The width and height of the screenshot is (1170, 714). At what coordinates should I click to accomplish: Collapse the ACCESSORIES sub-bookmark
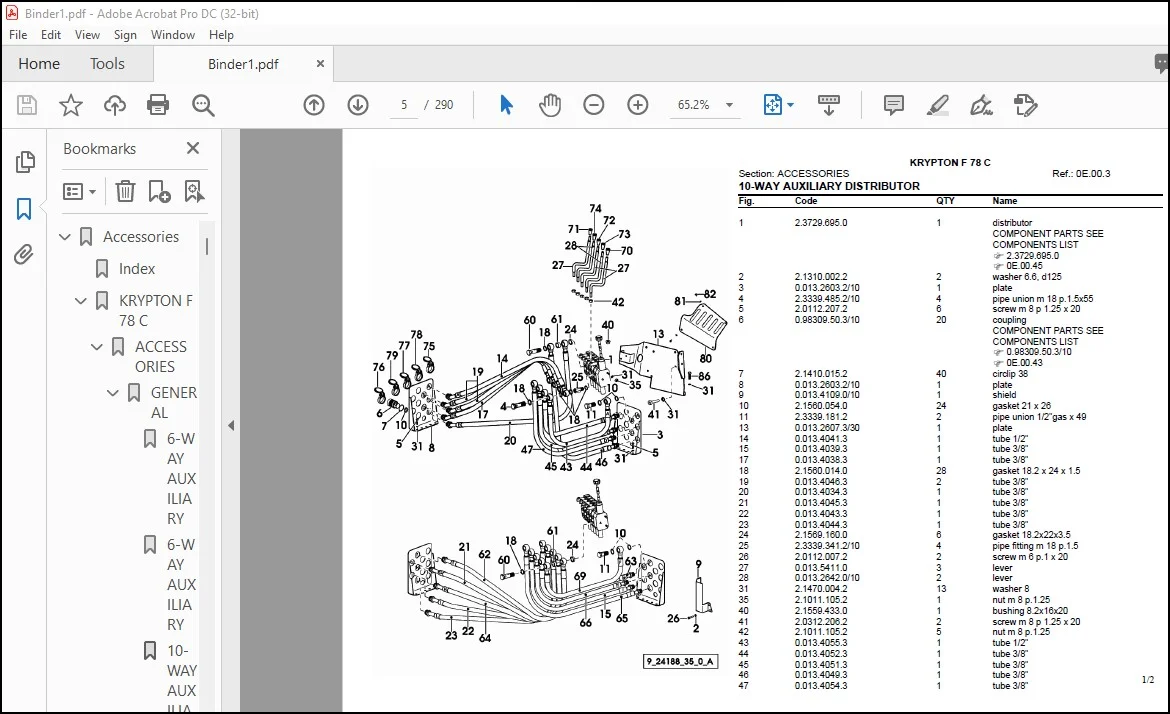point(96,347)
